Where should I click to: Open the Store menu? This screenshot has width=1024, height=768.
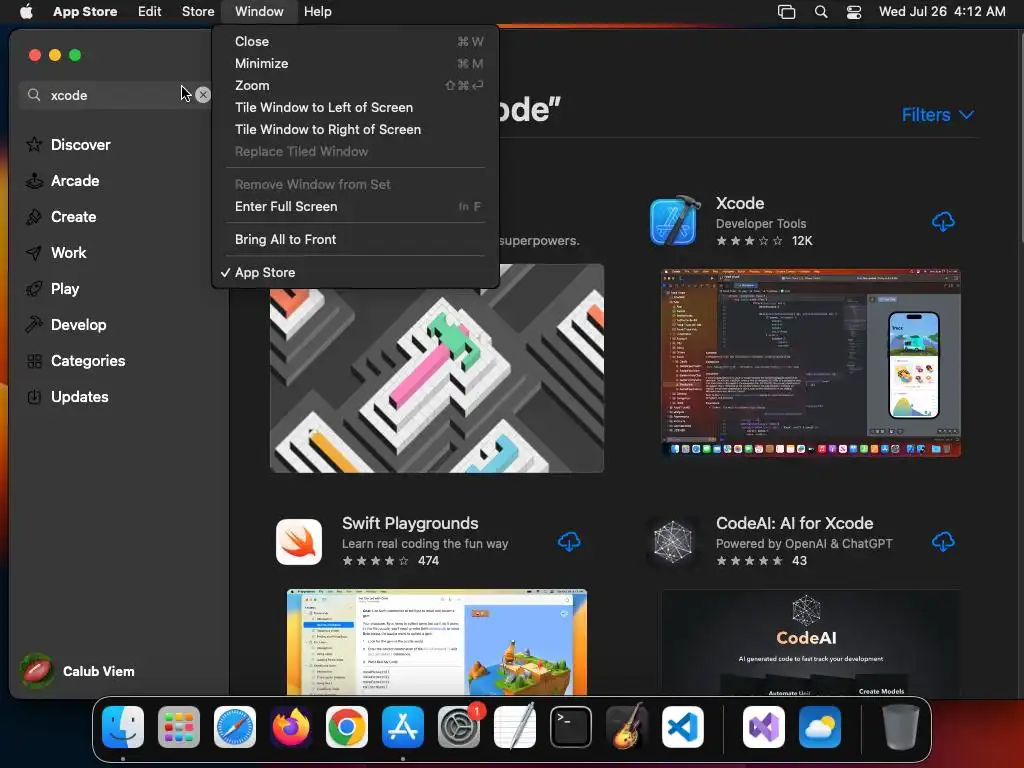[x=198, y=11]
